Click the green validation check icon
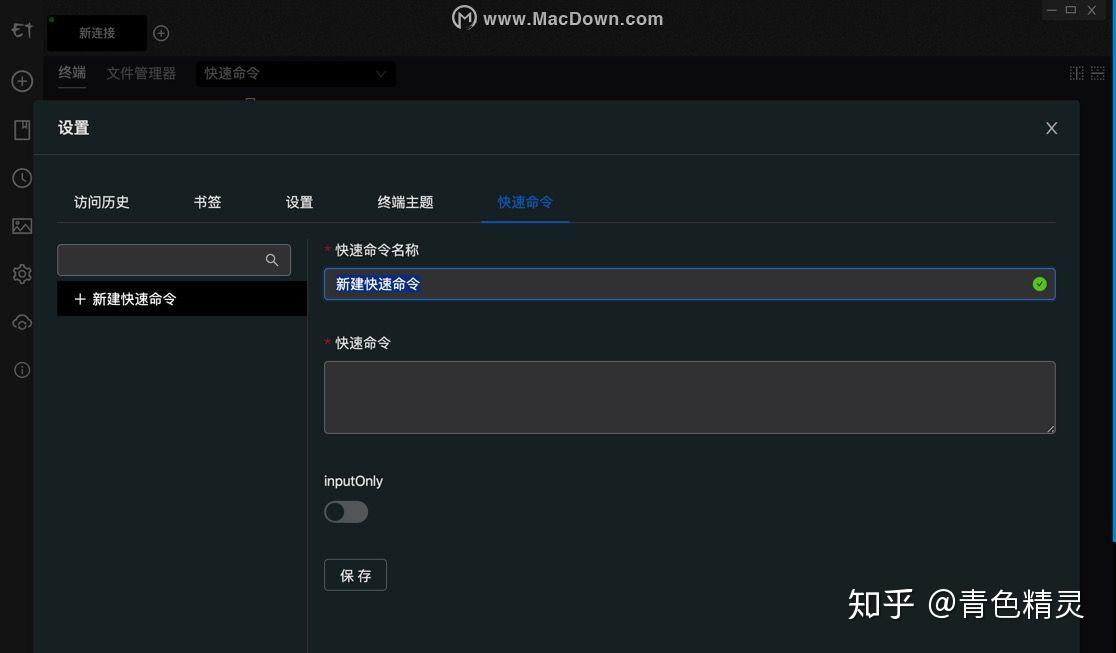The height and width of the screenshot is (653, 1116). (1040, 284)
